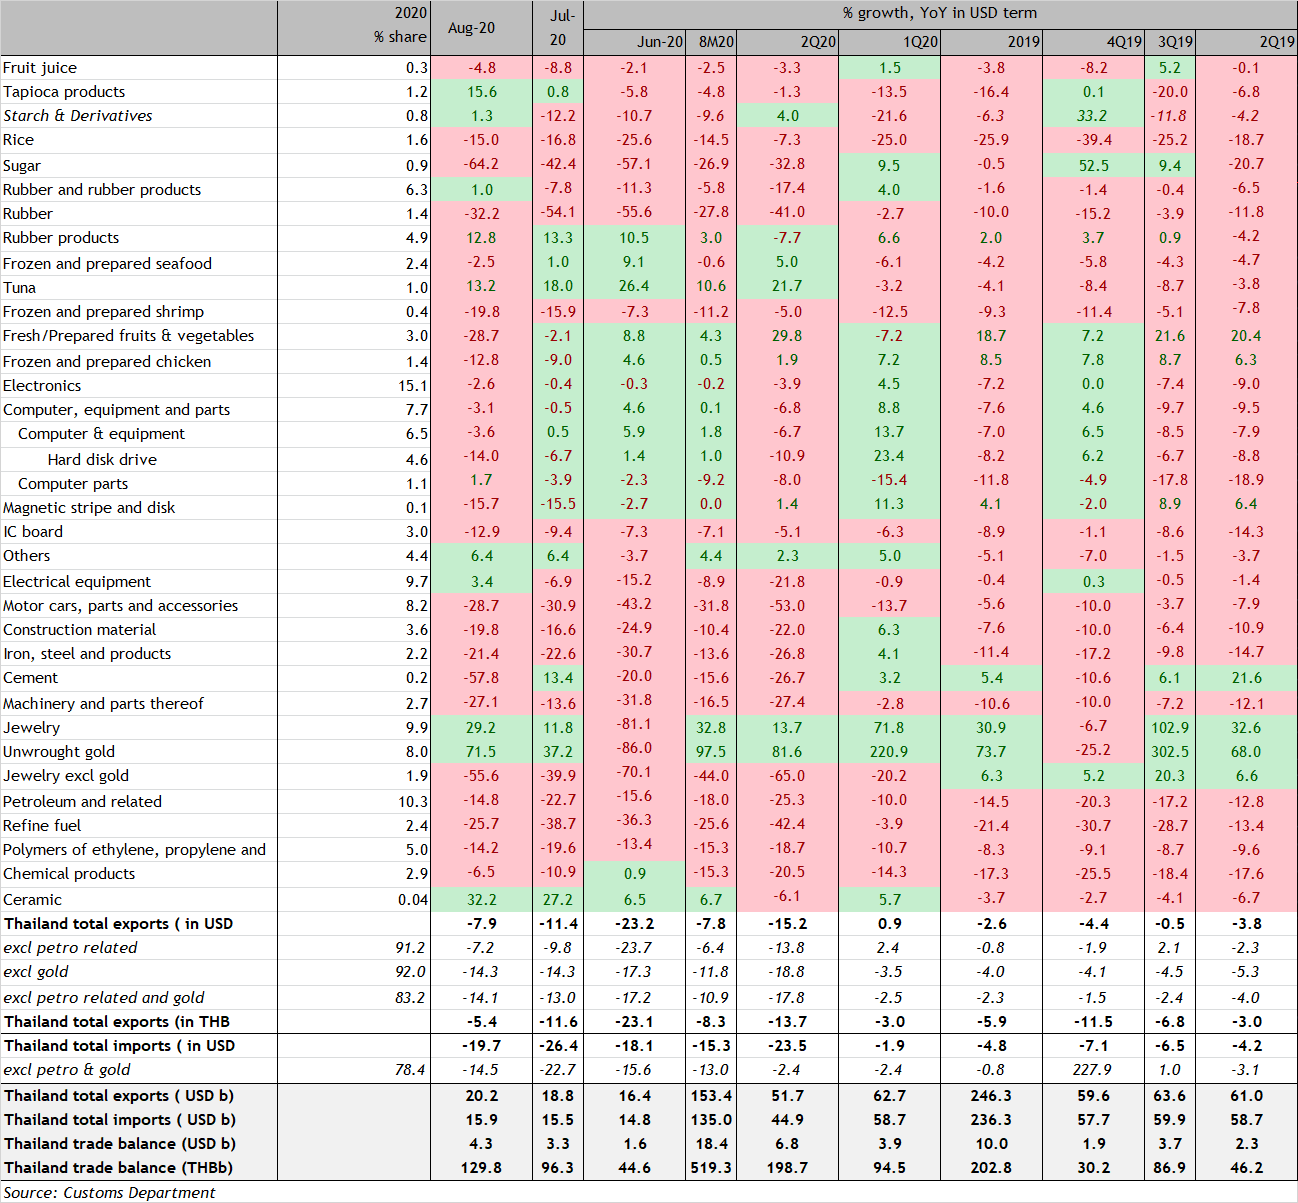
Task: Select the Hard disk drive row label
Action: click(102, 460)
